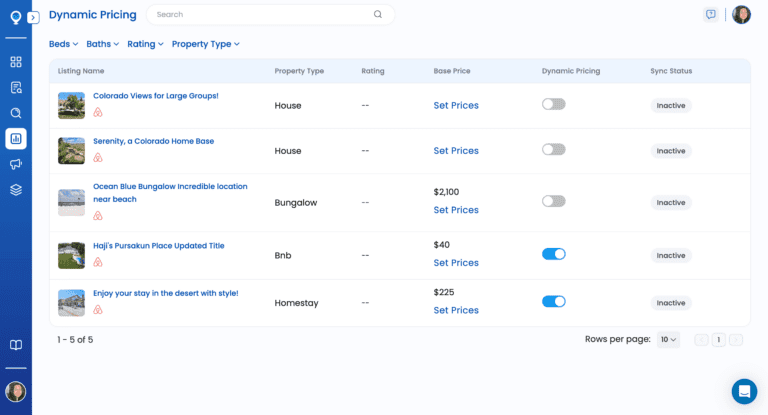Screen dimensions: 768x415
Task: Change rows per page dropdown
Action: (x=668, y=340)
